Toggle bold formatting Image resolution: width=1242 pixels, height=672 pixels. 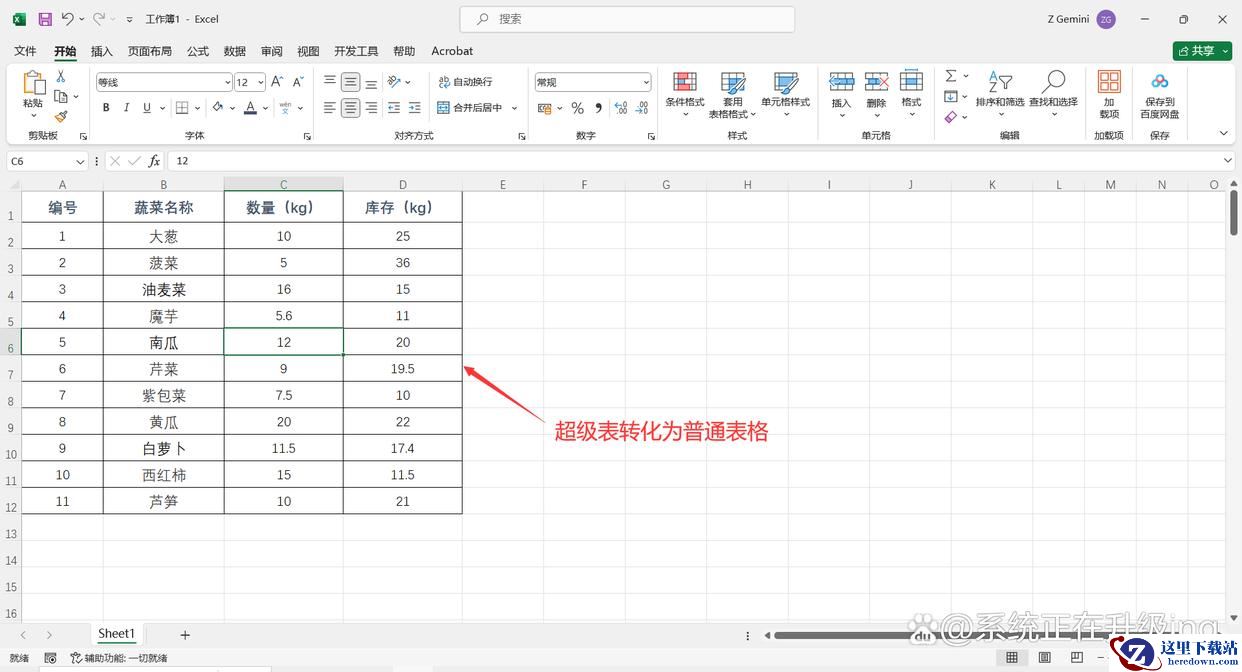(106, 108)
